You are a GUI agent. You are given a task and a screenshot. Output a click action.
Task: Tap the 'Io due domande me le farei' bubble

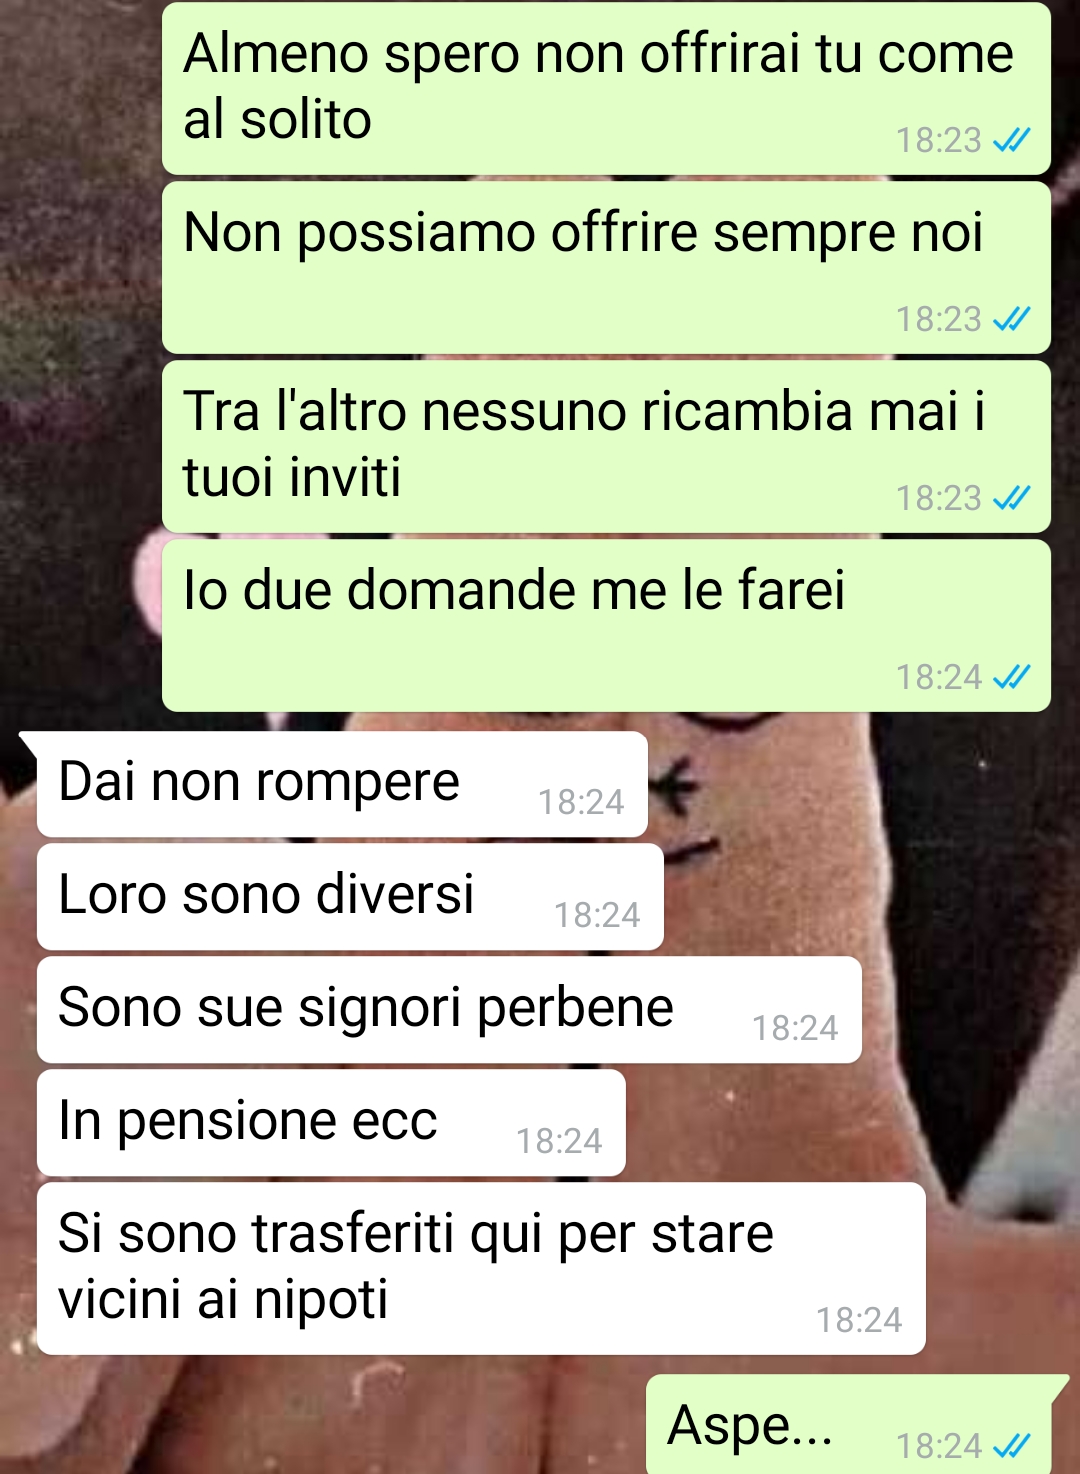606,626
